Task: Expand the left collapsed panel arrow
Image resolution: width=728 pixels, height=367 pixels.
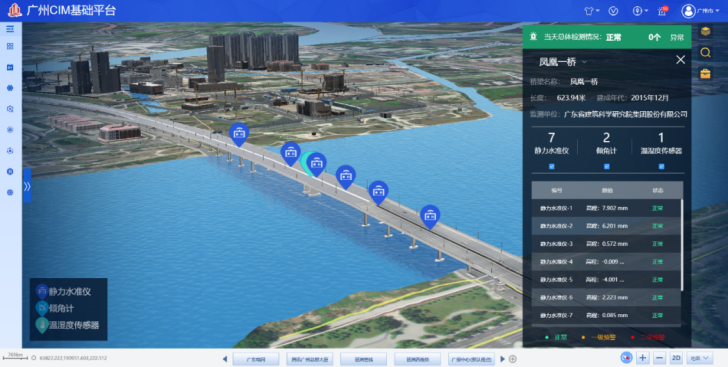Action: coord(27,185)
